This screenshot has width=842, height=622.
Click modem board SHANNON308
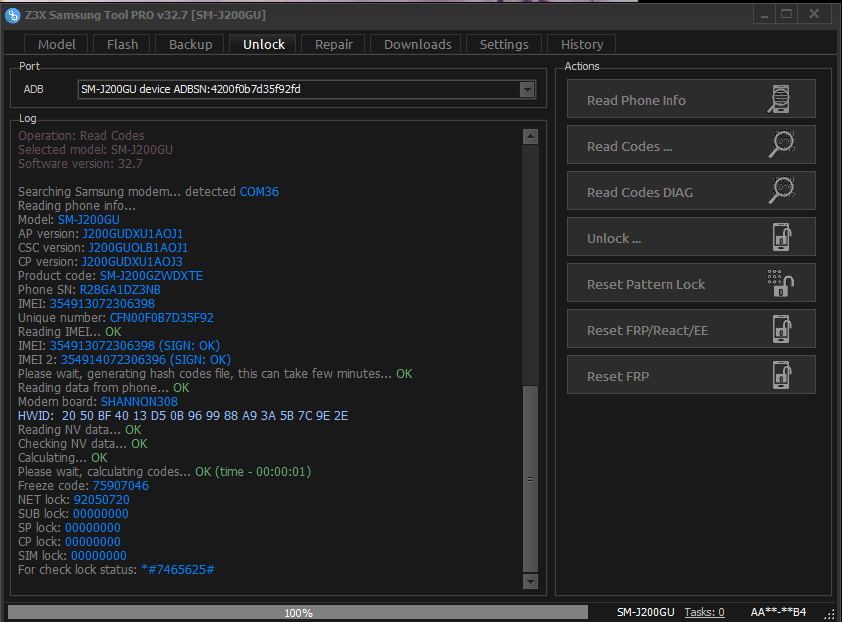click(x=139, y=402)
